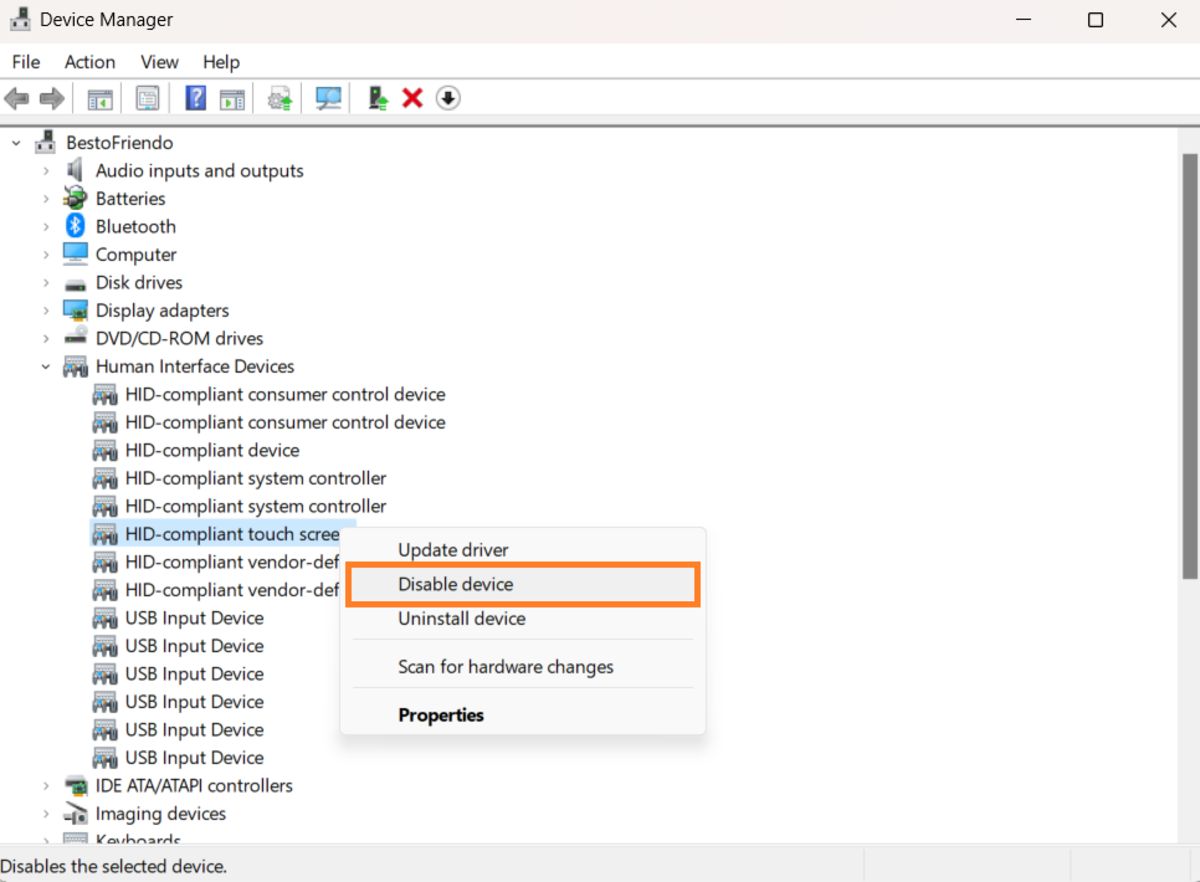Image resolution: width=1200 pixels, height=882 pixels.
Task: Collapse the Human Interface Devices category
Action: 44,366
